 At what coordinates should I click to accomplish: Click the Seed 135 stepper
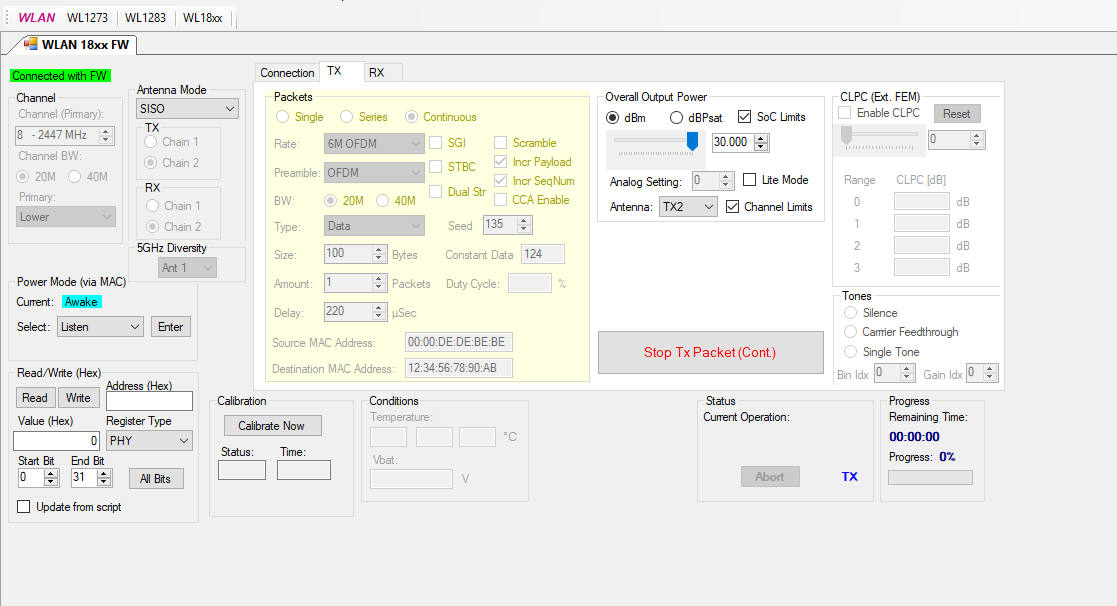click(x=507, y=225)
